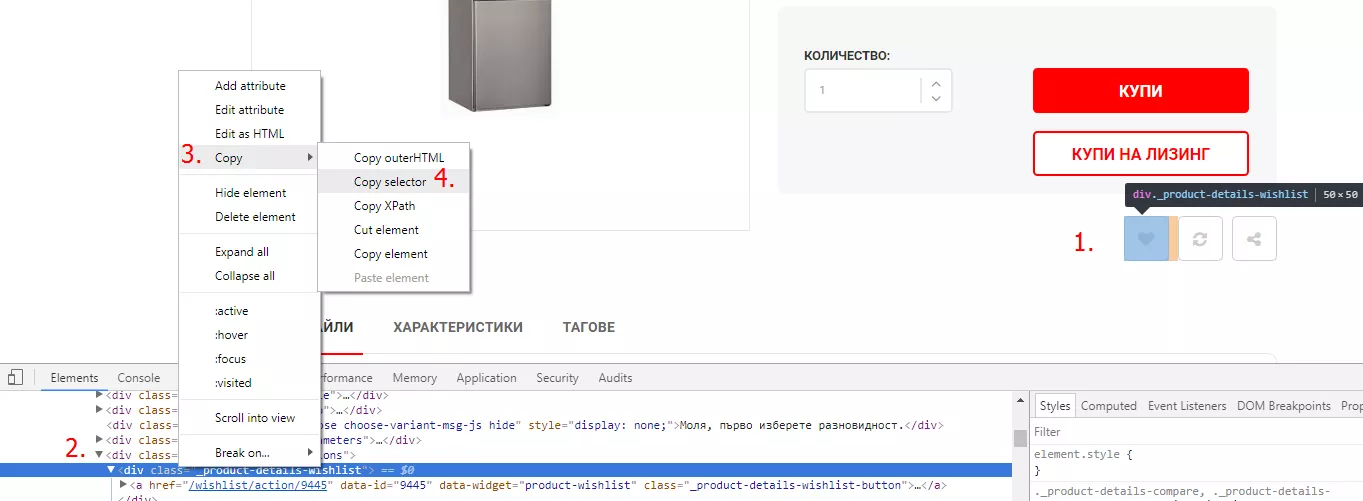Switch to the Console DevTools tab
The image size is (1363, 501).
point(139,378)
